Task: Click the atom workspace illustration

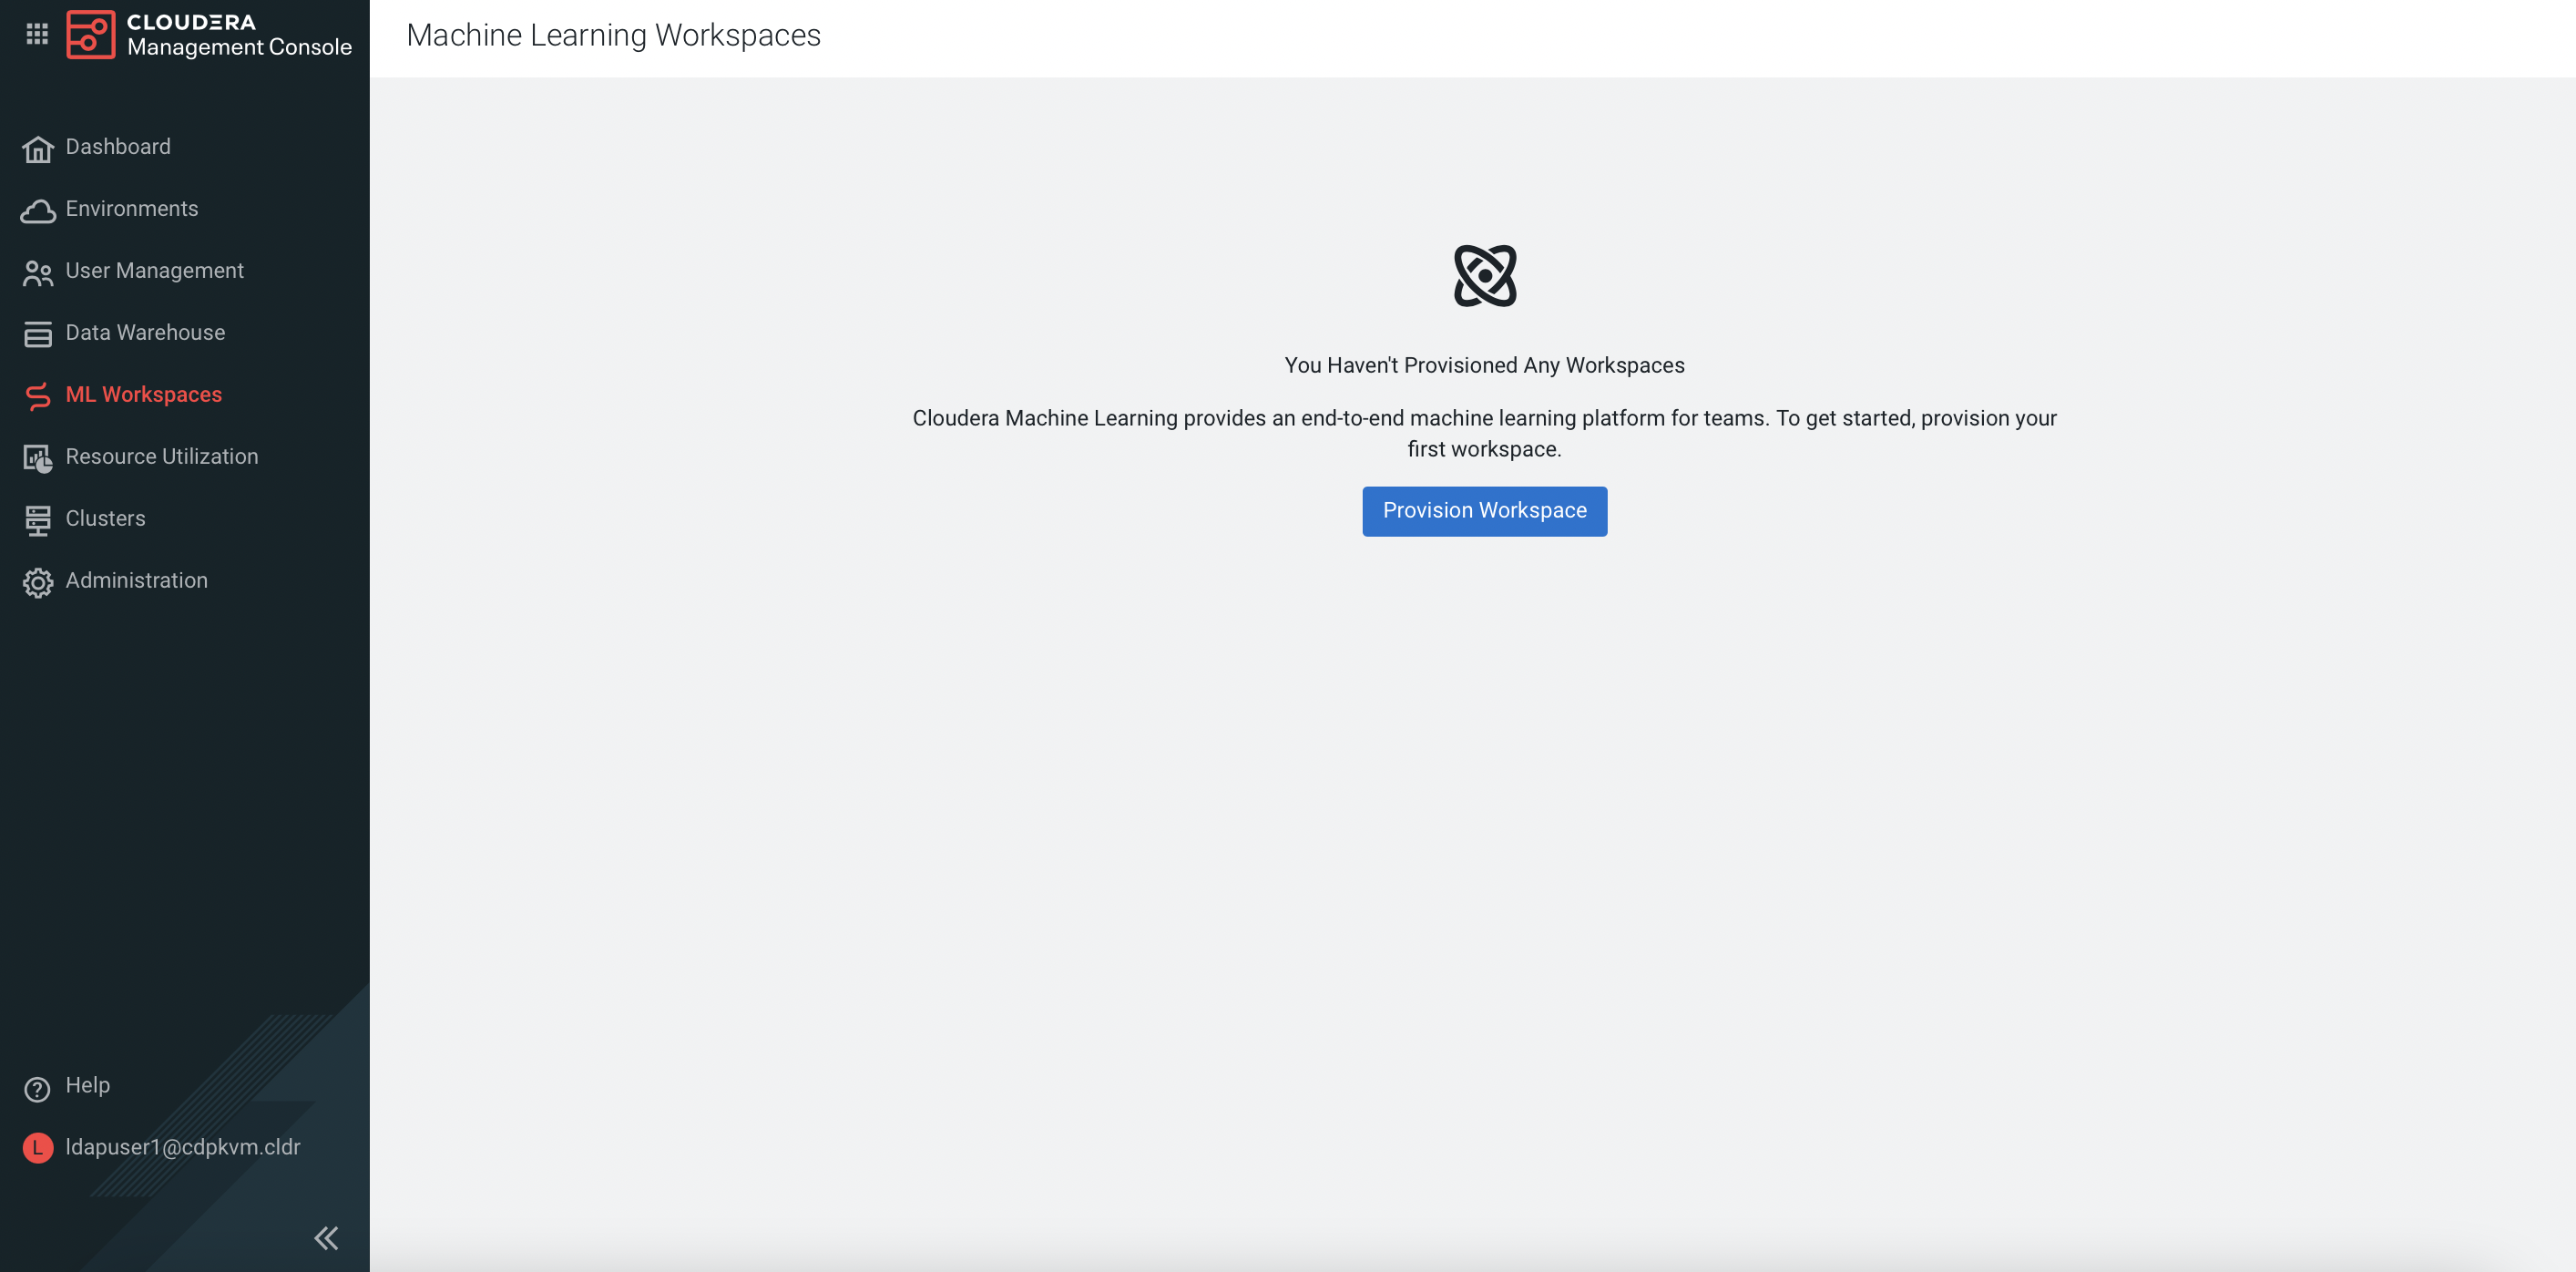Action: 1484,276
